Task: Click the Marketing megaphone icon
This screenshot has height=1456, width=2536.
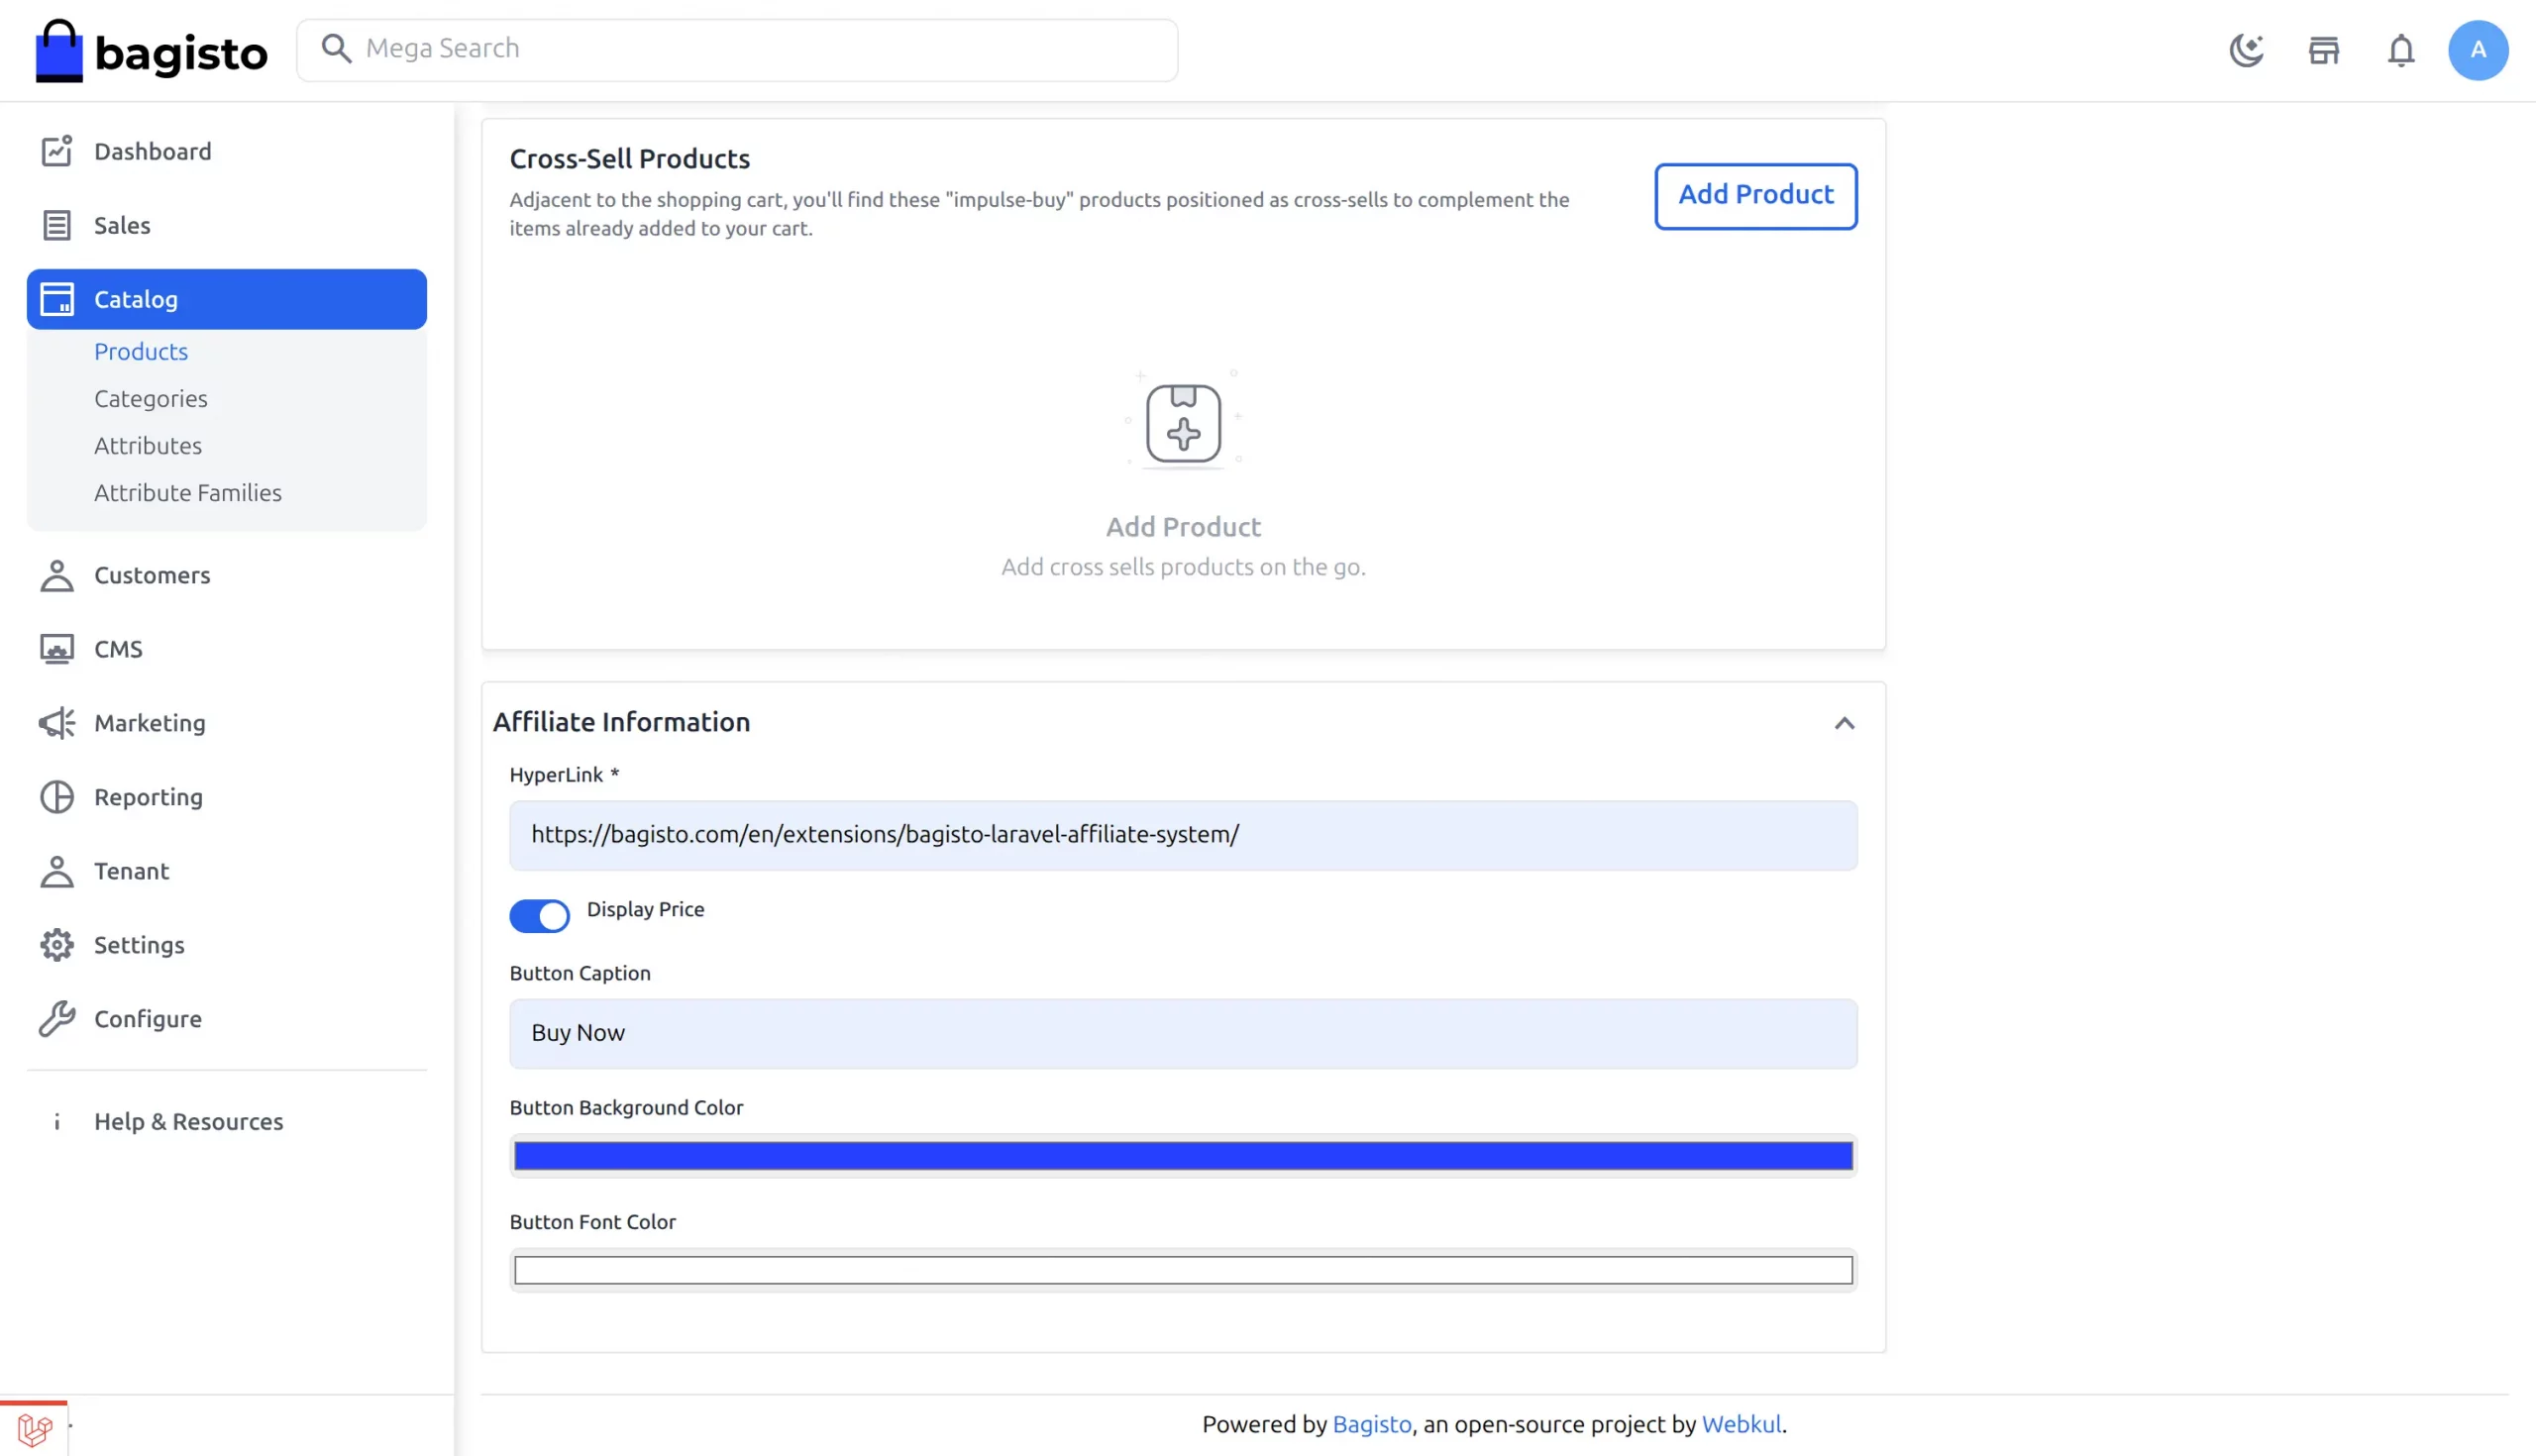Action: coord(57,723)
